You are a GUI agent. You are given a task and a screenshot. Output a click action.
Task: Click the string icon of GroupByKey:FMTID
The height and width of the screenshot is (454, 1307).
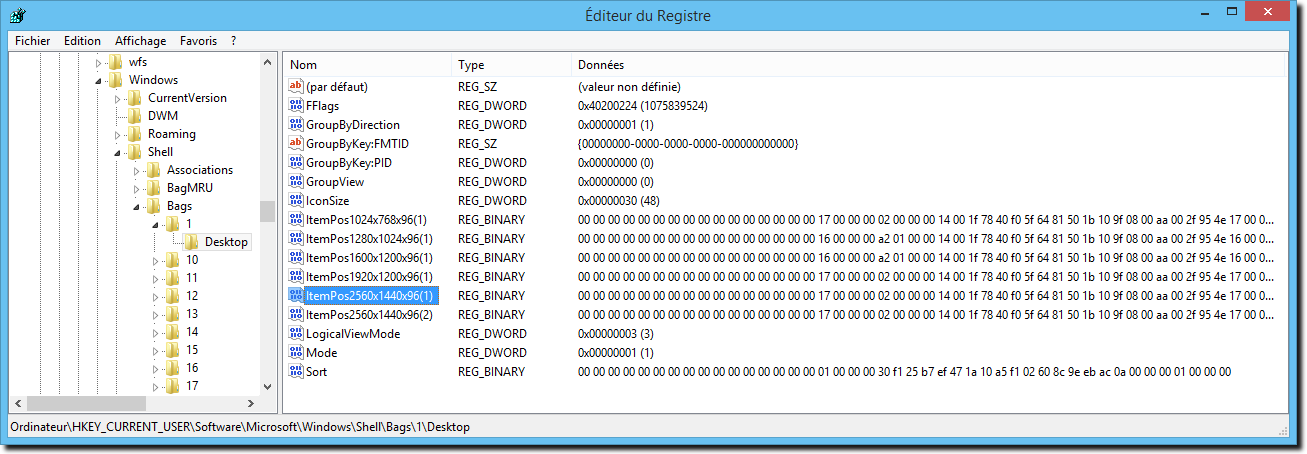tap(296, 144)
